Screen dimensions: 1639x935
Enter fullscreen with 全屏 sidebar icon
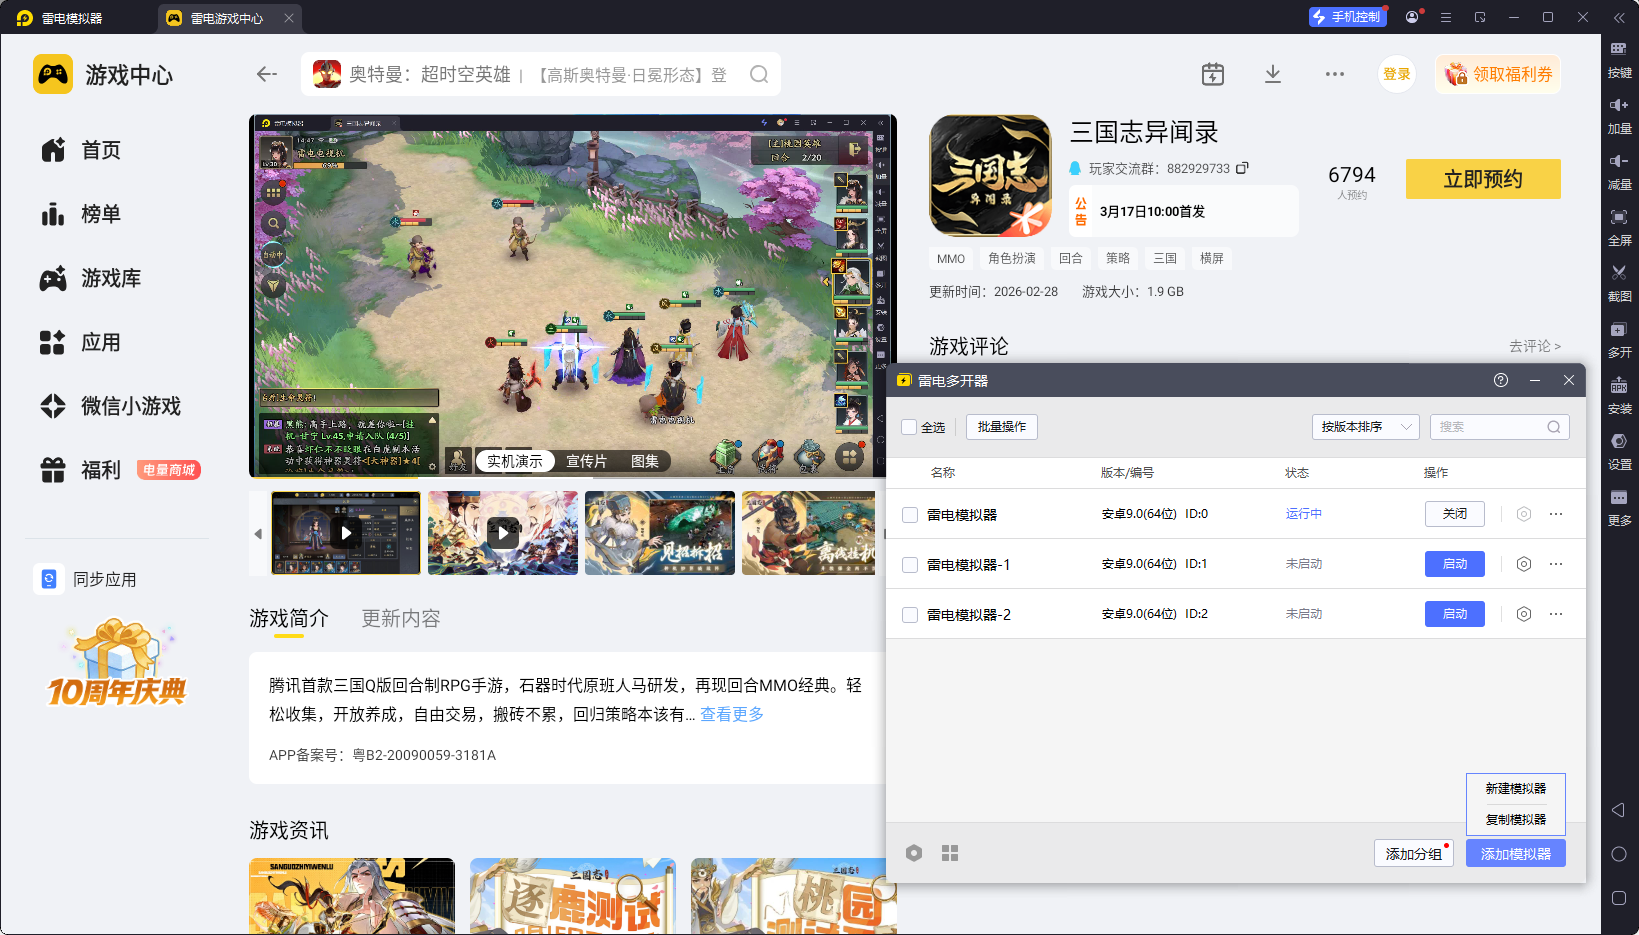coord(1619,228)
